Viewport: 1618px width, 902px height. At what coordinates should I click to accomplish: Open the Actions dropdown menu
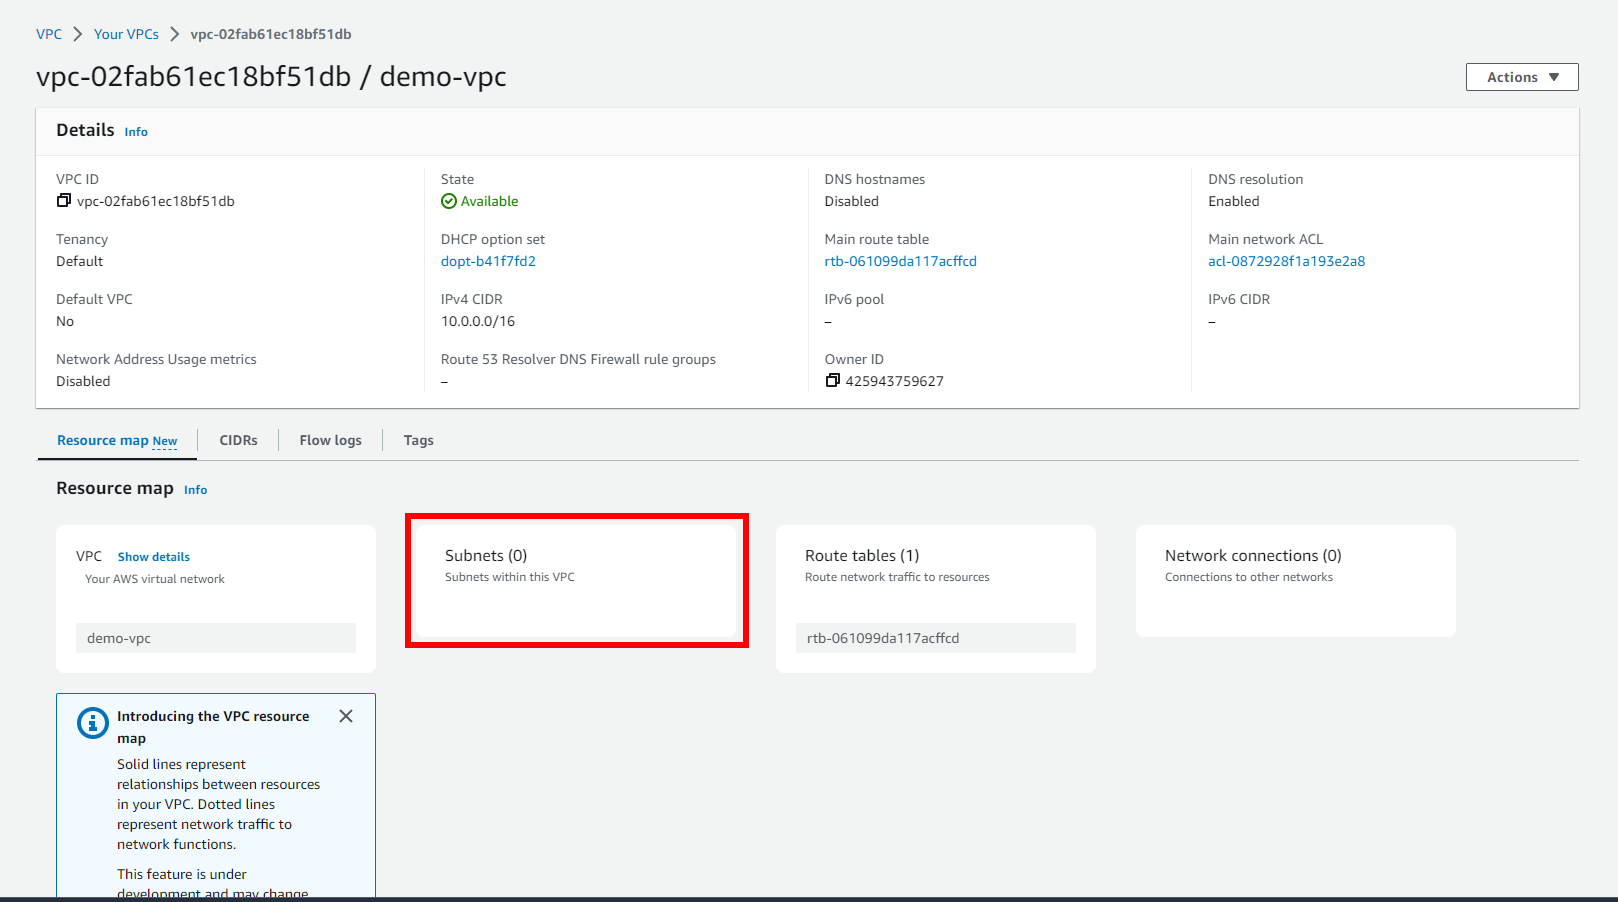tap(1521, 77)
